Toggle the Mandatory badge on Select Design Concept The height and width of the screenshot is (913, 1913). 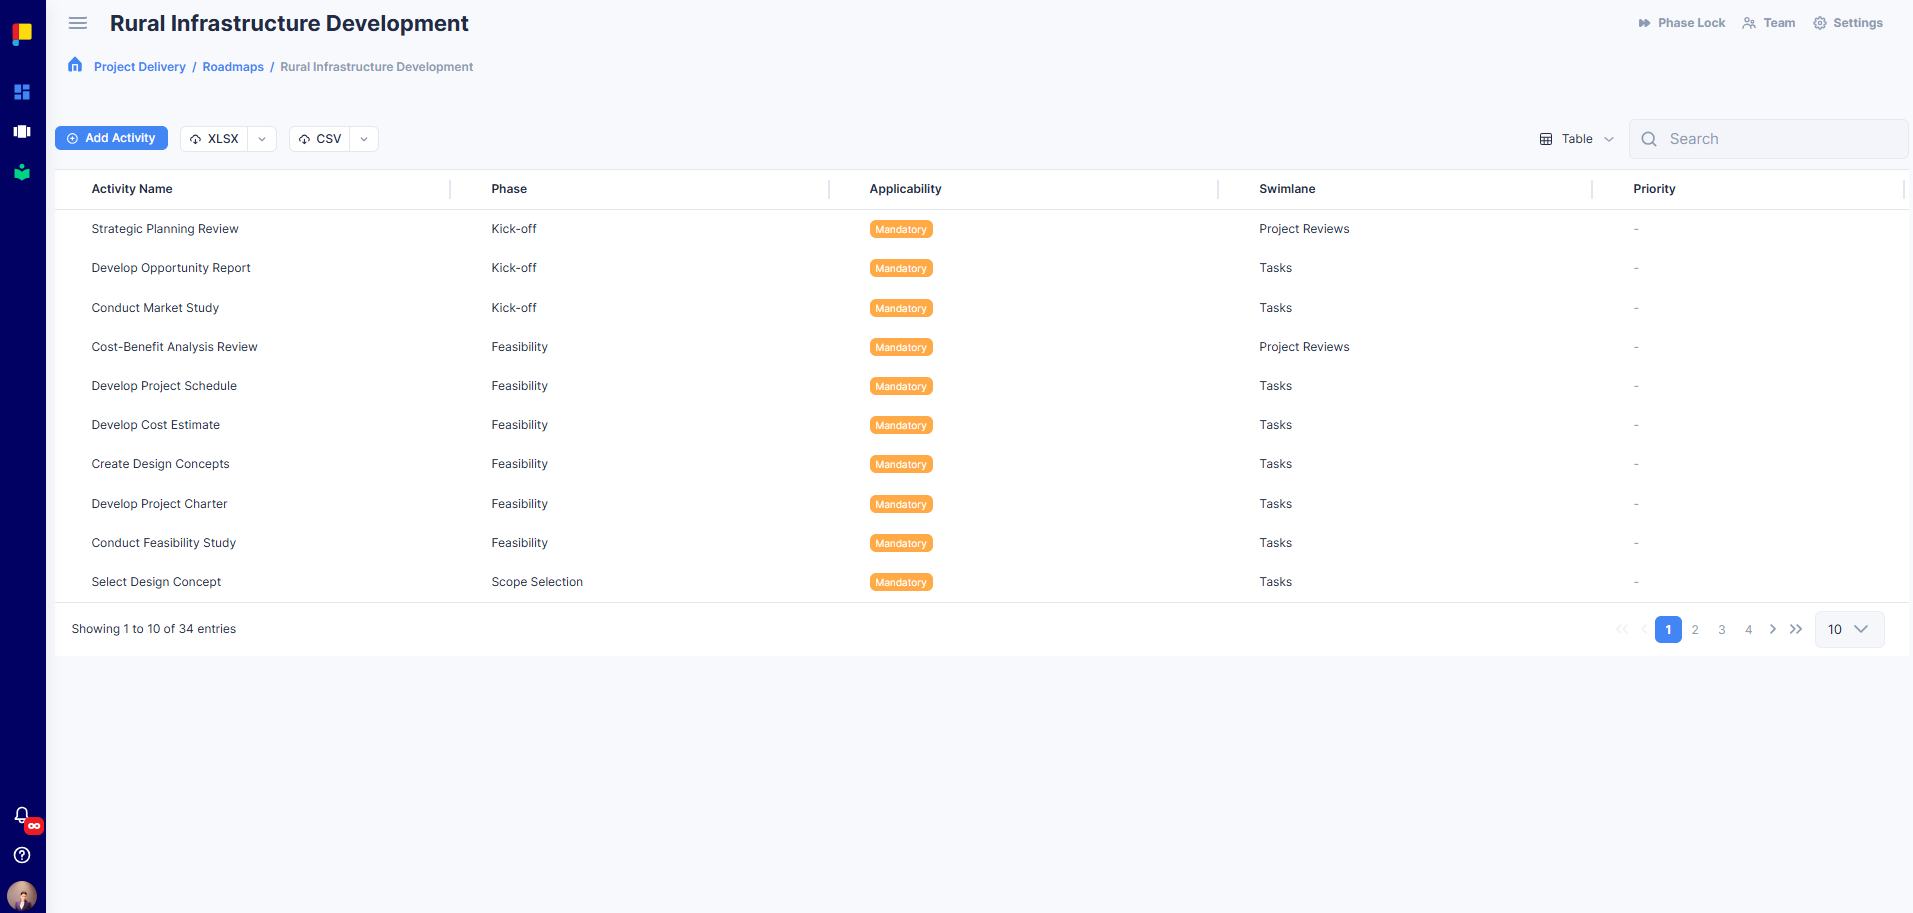coord(899,581)
